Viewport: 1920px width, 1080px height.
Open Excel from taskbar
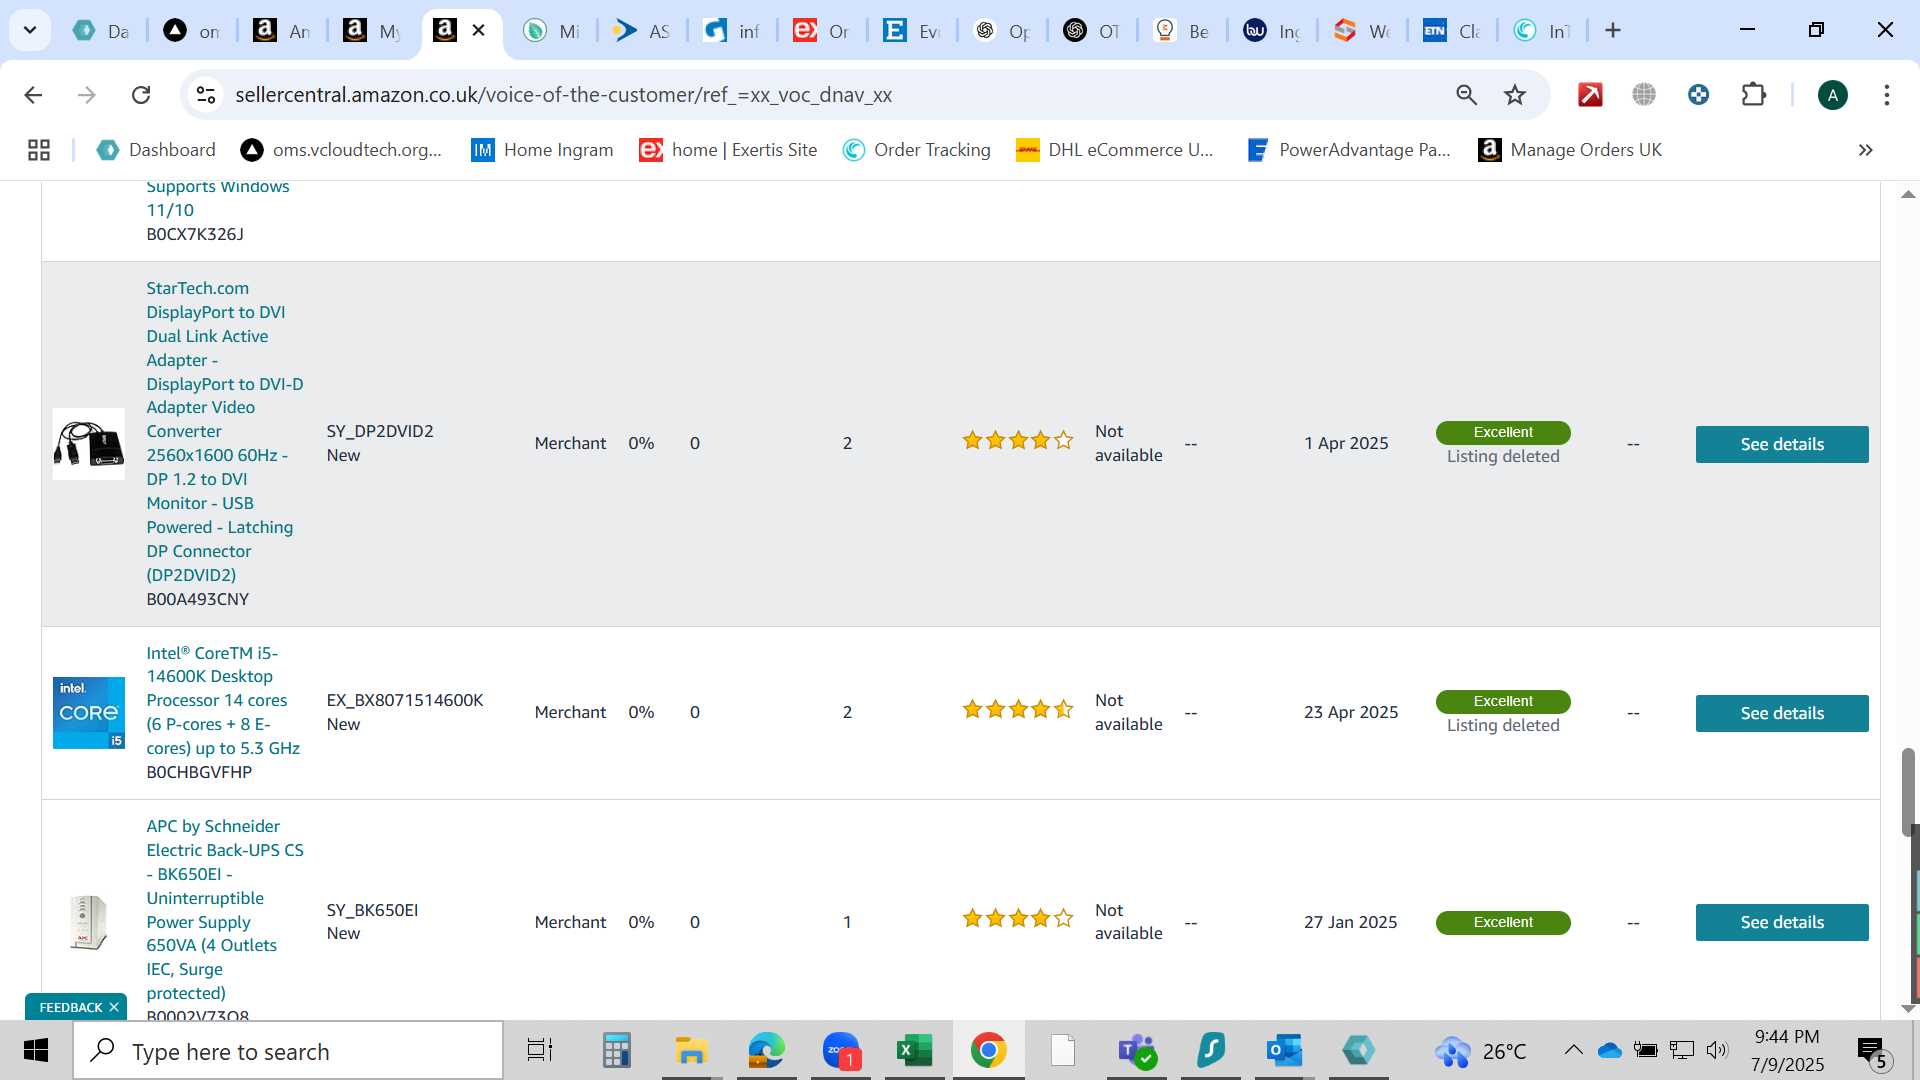(914, 1051)
